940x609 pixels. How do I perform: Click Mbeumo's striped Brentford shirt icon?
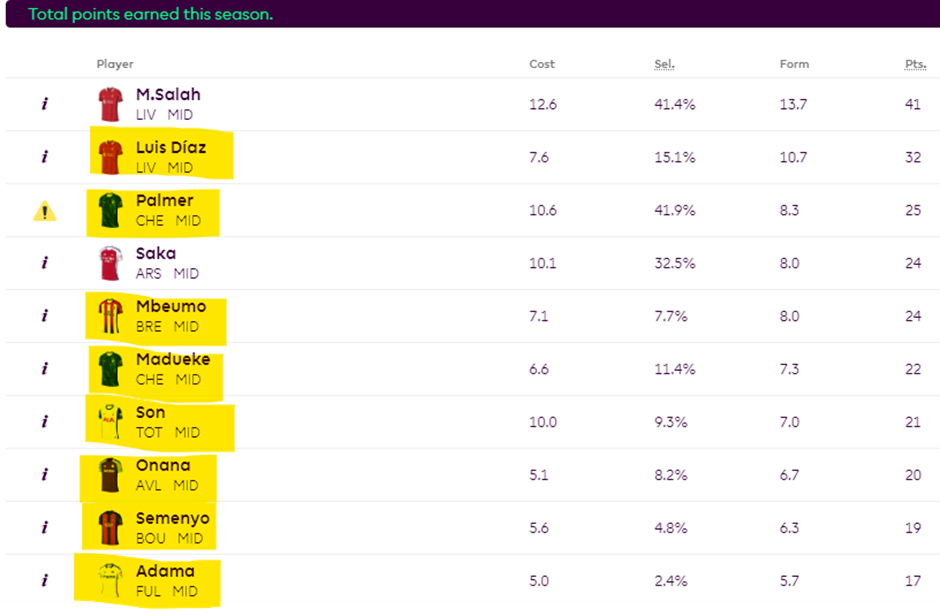pos(110,316)
